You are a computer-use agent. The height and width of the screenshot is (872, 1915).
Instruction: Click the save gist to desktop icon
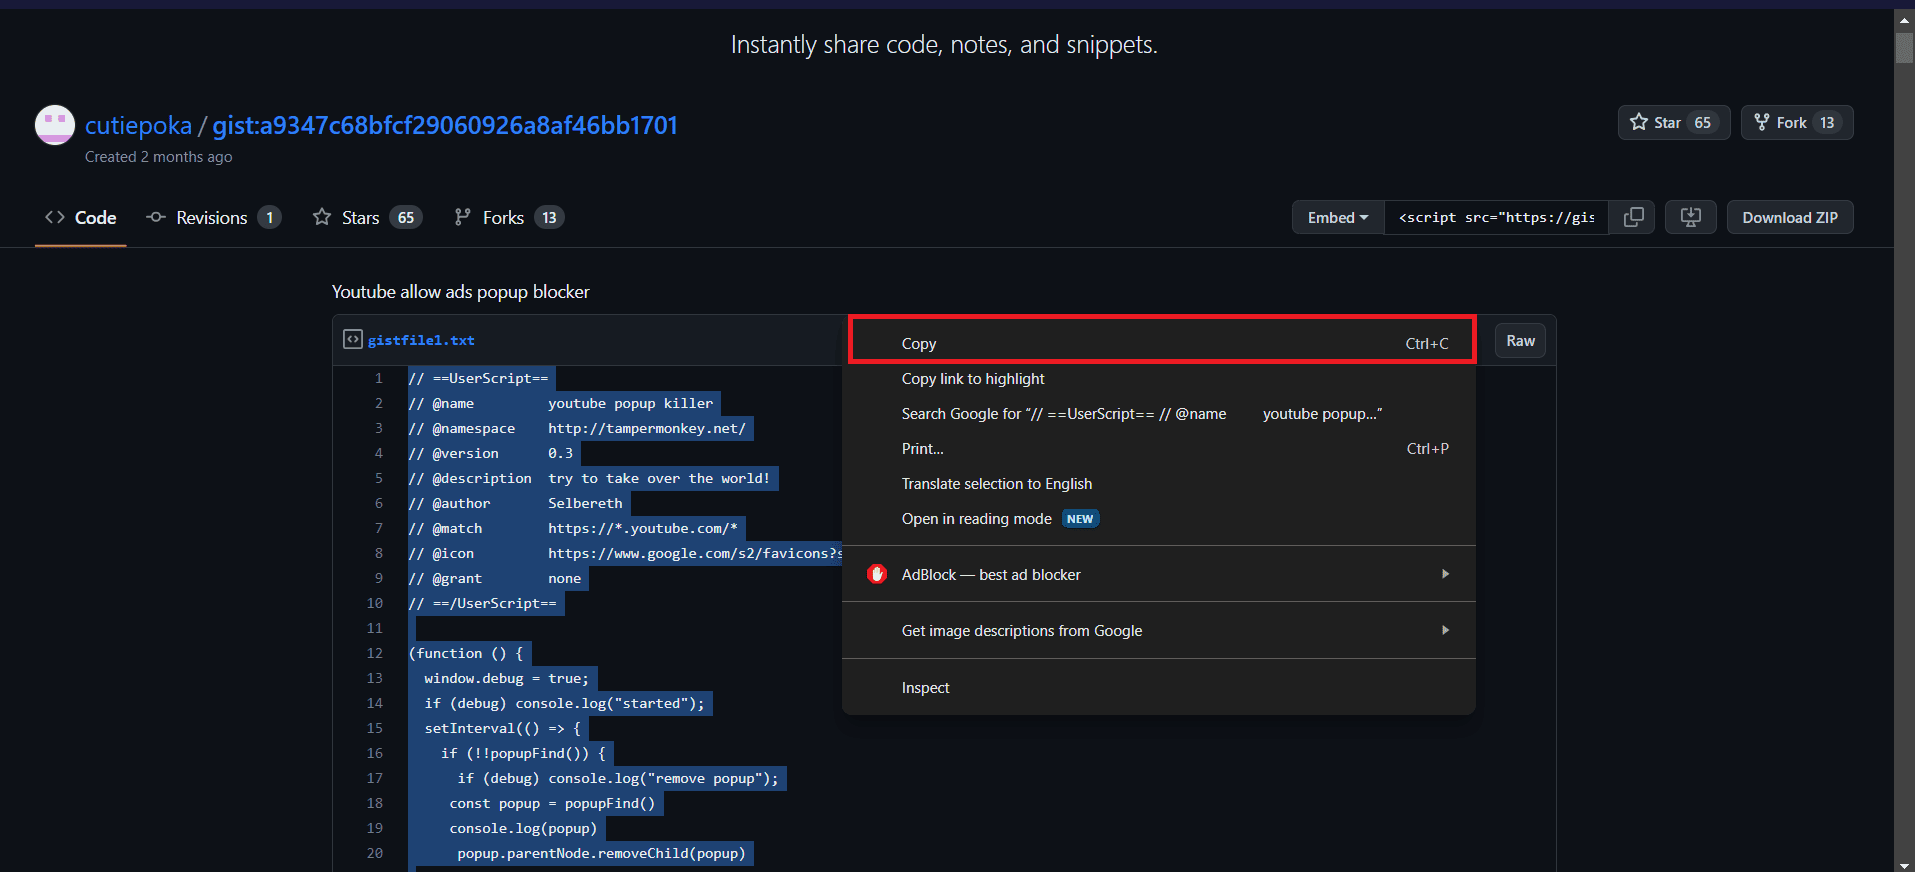1691,217
